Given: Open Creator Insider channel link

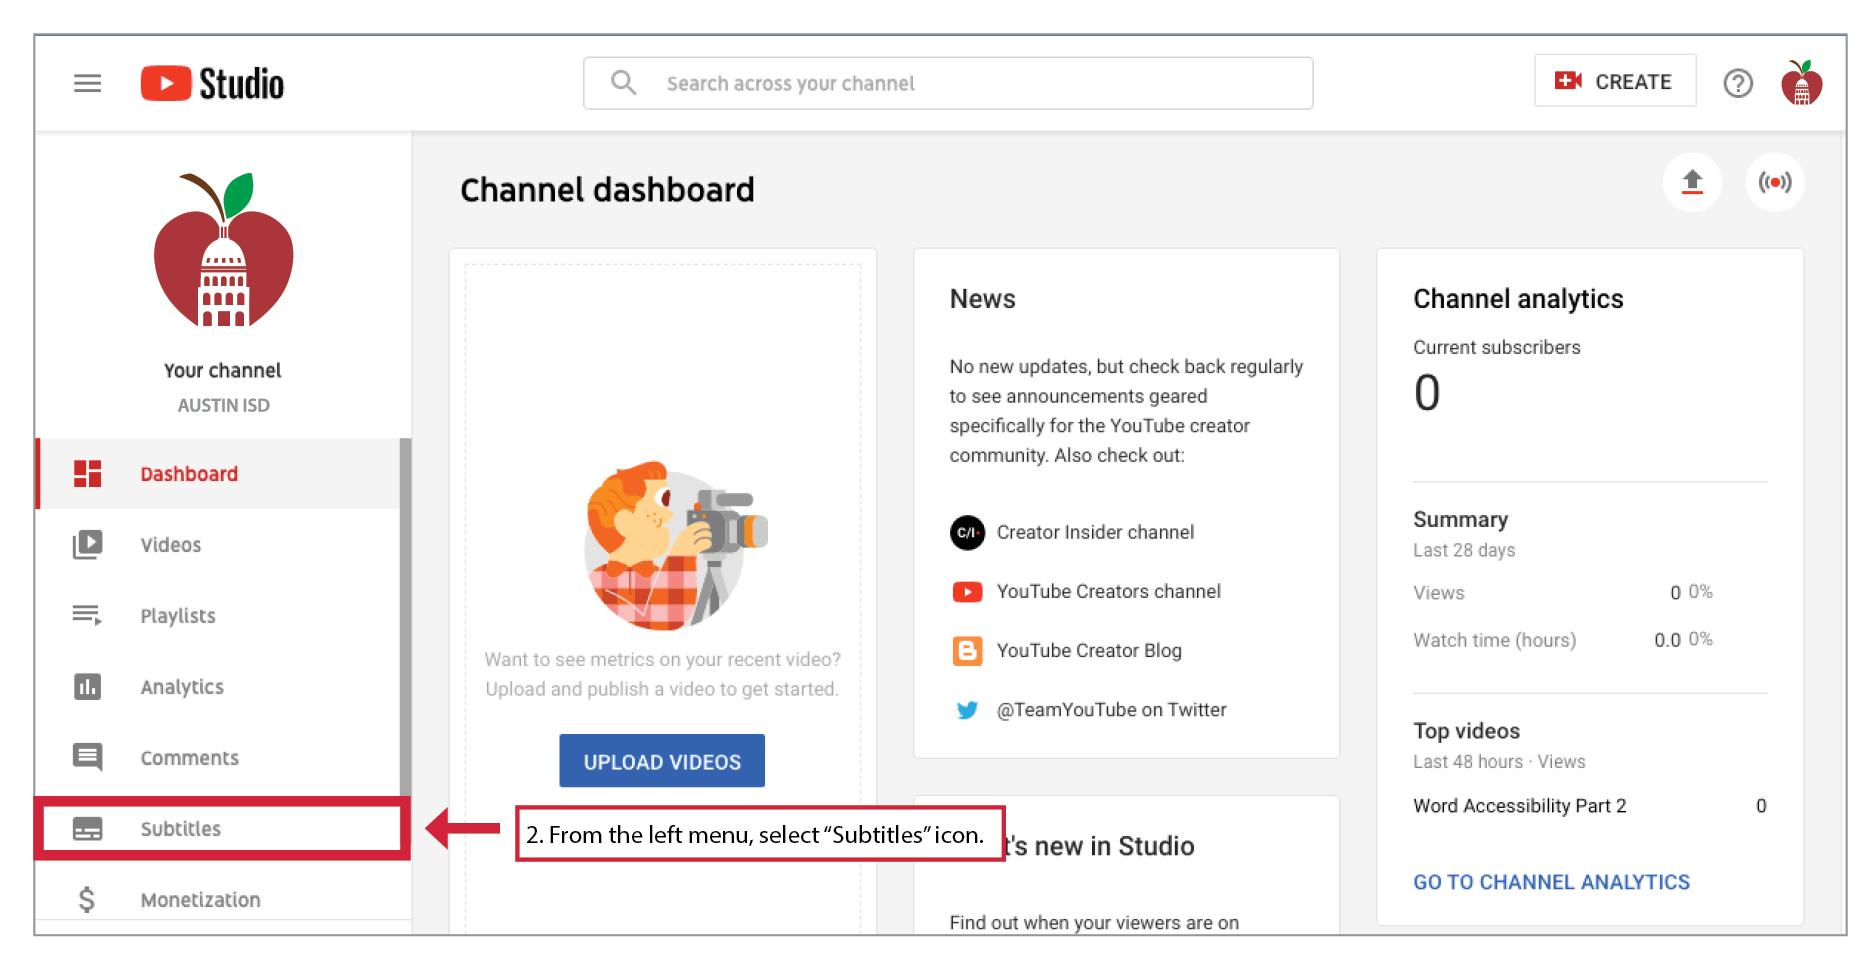Looking at the screenshot, I should (x=1095, y=532).
